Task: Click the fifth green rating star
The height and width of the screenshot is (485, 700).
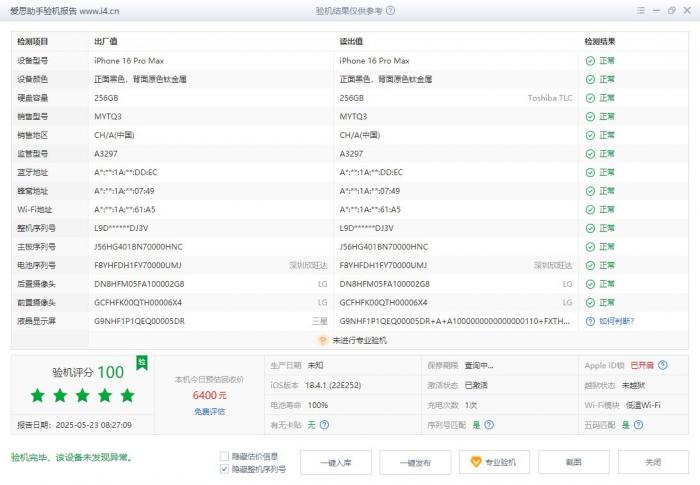Action: [x=127, y=395]
